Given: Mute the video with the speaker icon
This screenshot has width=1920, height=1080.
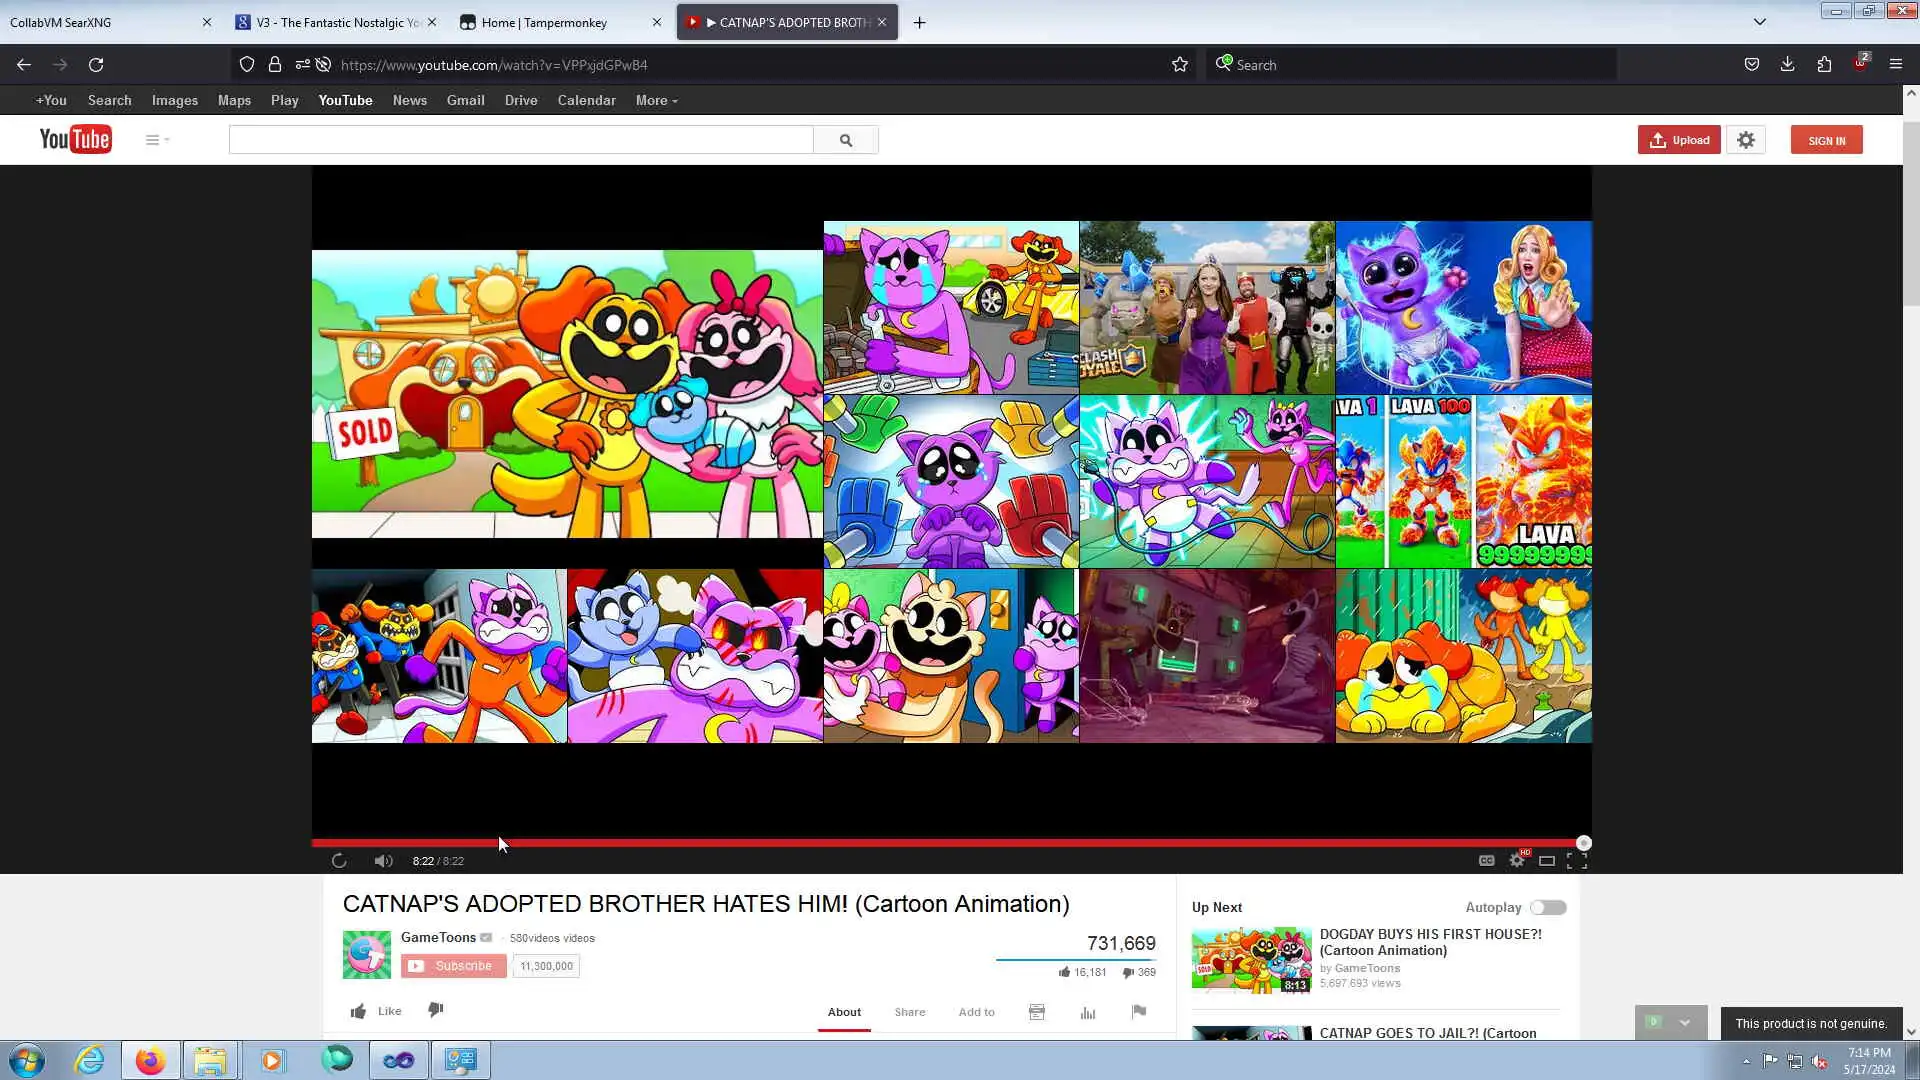Looking at the screenshot, I should 383,861.
